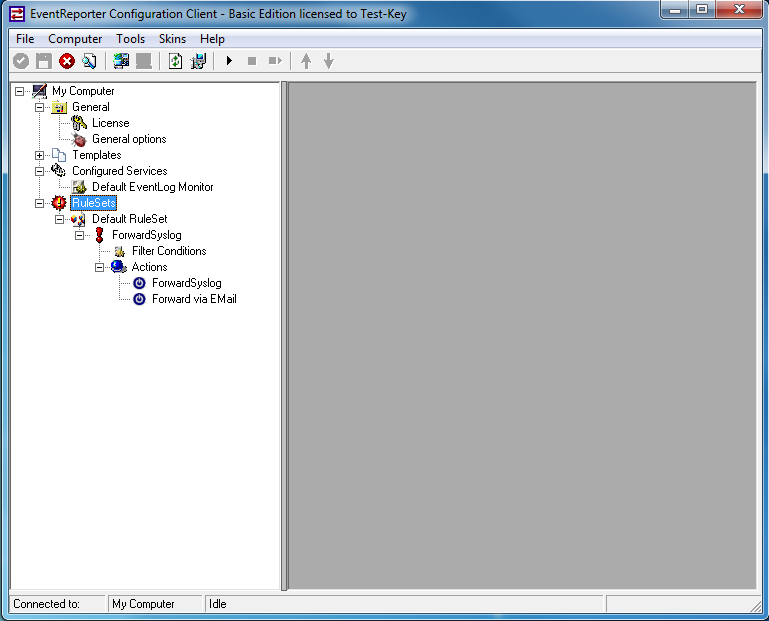
Task: Select the My Computer tree item
Action: [83, 91]
